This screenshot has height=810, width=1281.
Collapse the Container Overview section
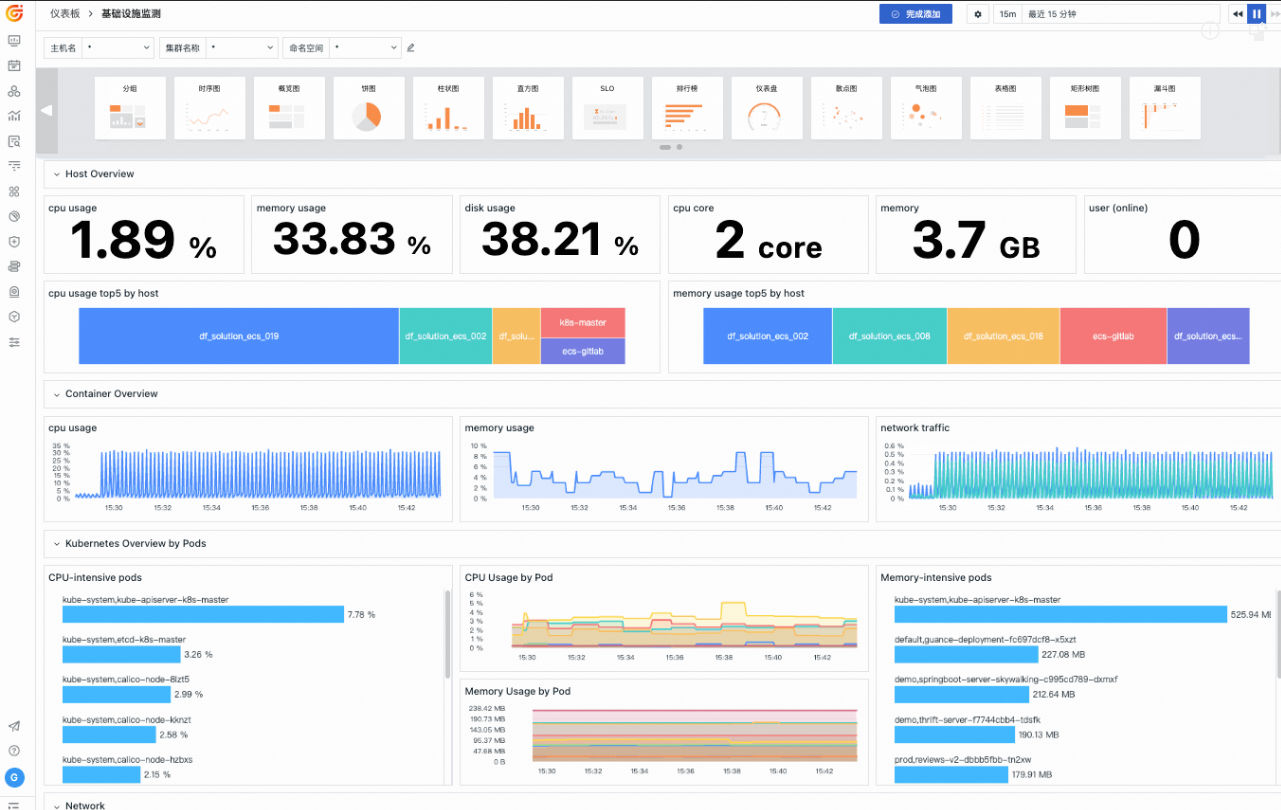(x=56, y=394)
